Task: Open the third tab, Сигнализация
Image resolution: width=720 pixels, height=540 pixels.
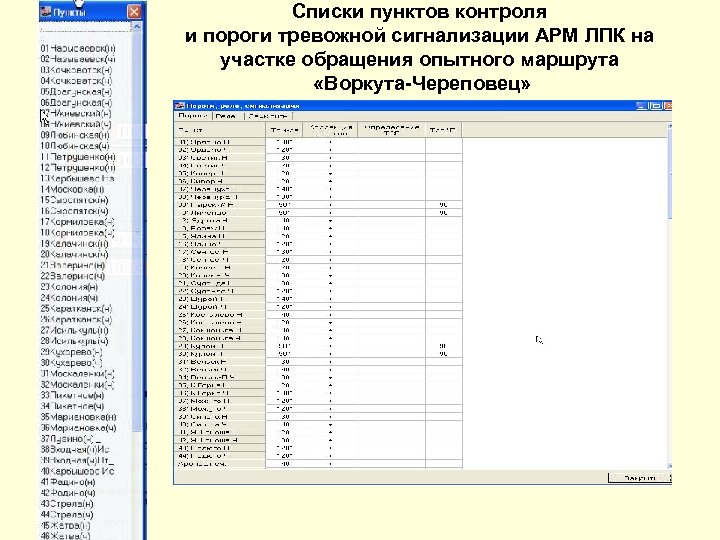Action: tap(268, 116)
